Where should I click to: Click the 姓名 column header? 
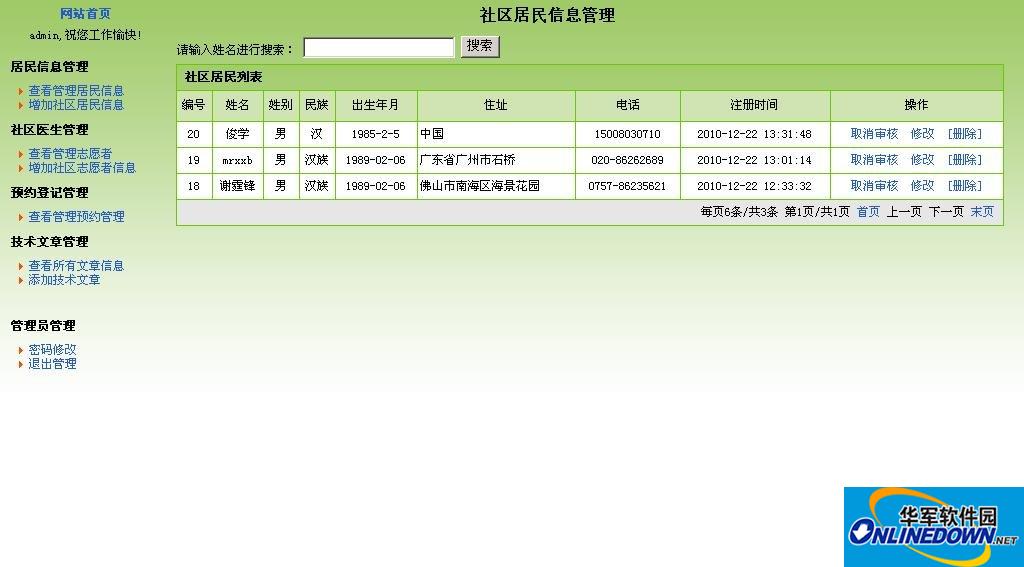coord(238,105)
